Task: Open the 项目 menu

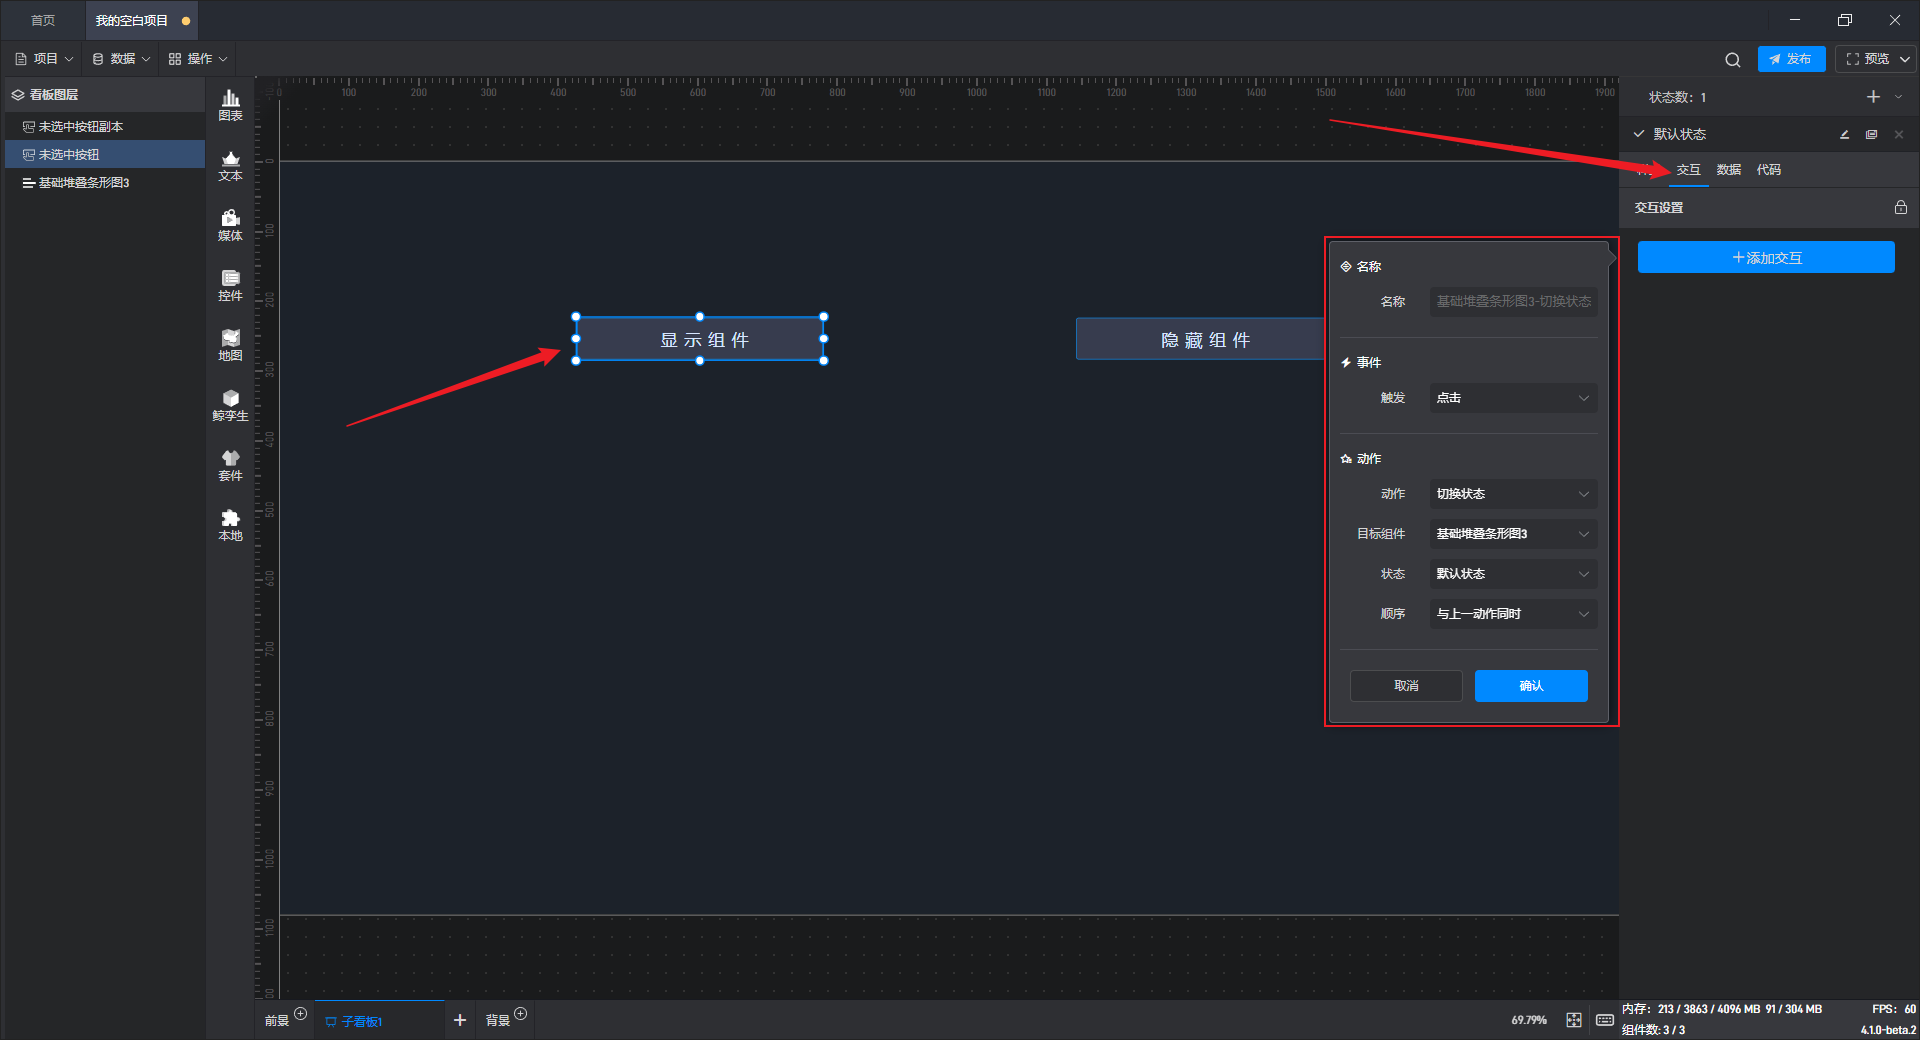Action: click(x=44, y=59)
